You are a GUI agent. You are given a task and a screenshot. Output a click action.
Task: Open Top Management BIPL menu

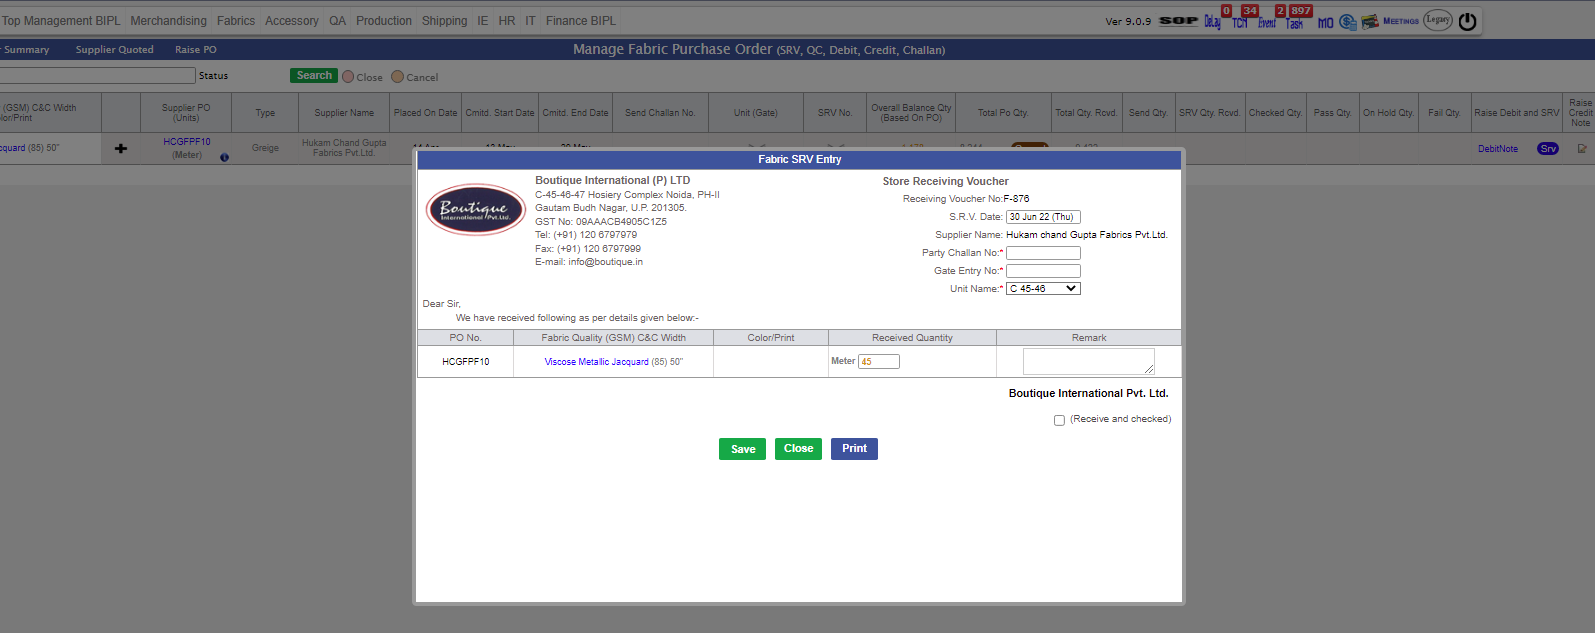click(61, 21)
